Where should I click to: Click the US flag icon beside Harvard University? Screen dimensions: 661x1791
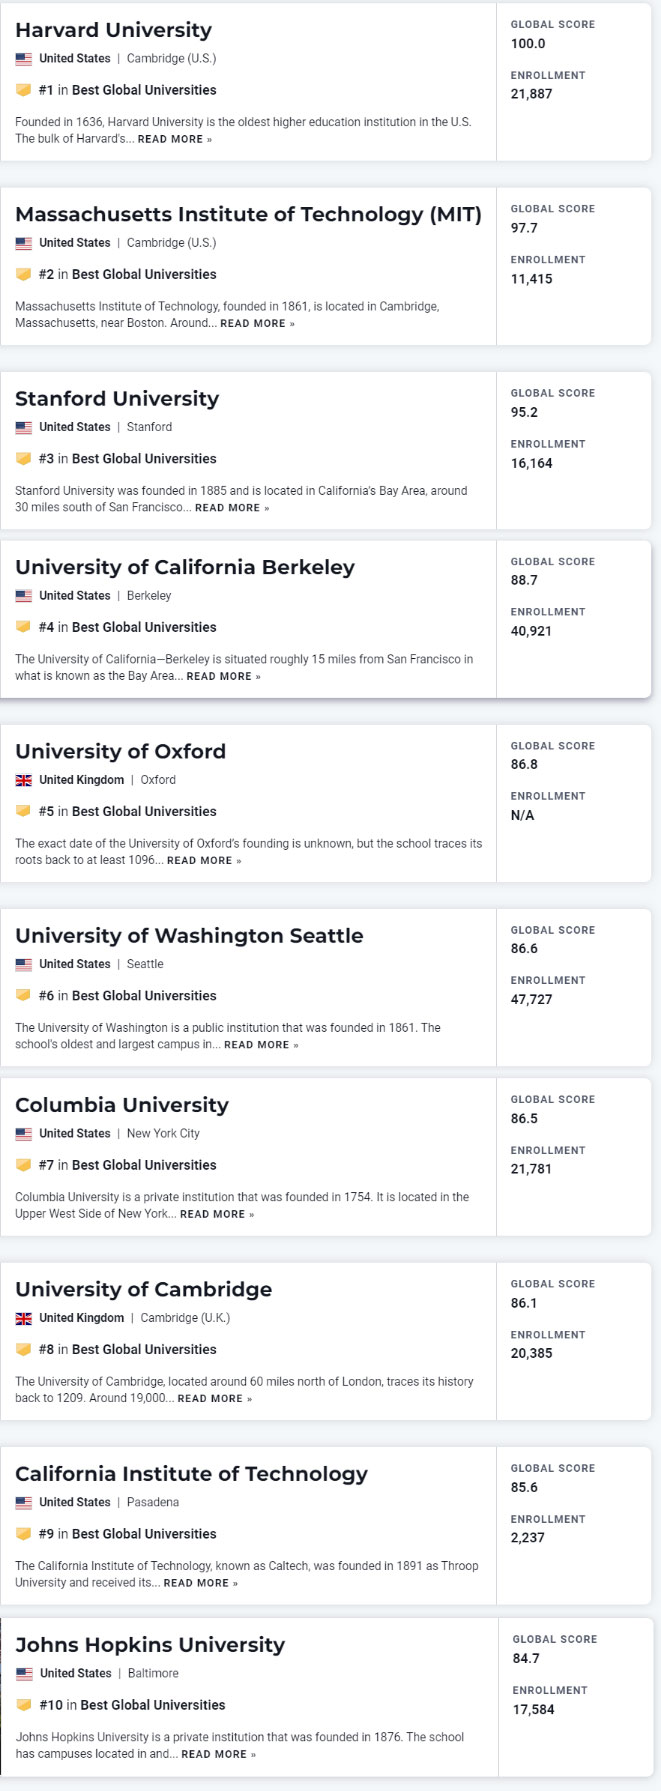click(x=24, y=59)
